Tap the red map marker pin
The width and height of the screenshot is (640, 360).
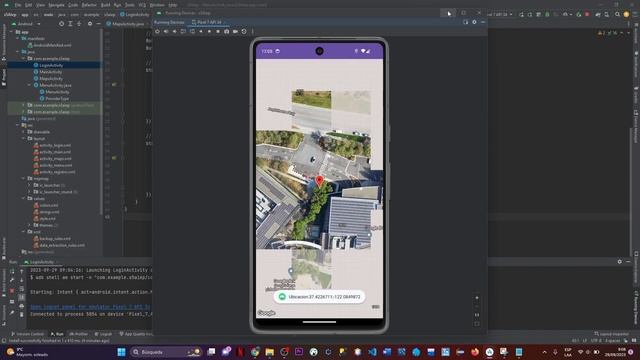coord(320,180)
